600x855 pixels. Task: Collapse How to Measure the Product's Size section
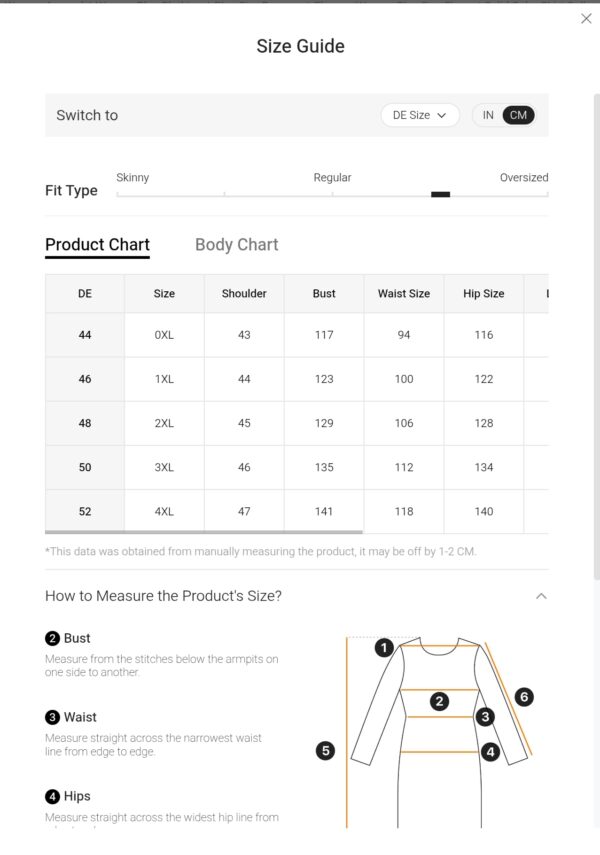tap(541, 596)
